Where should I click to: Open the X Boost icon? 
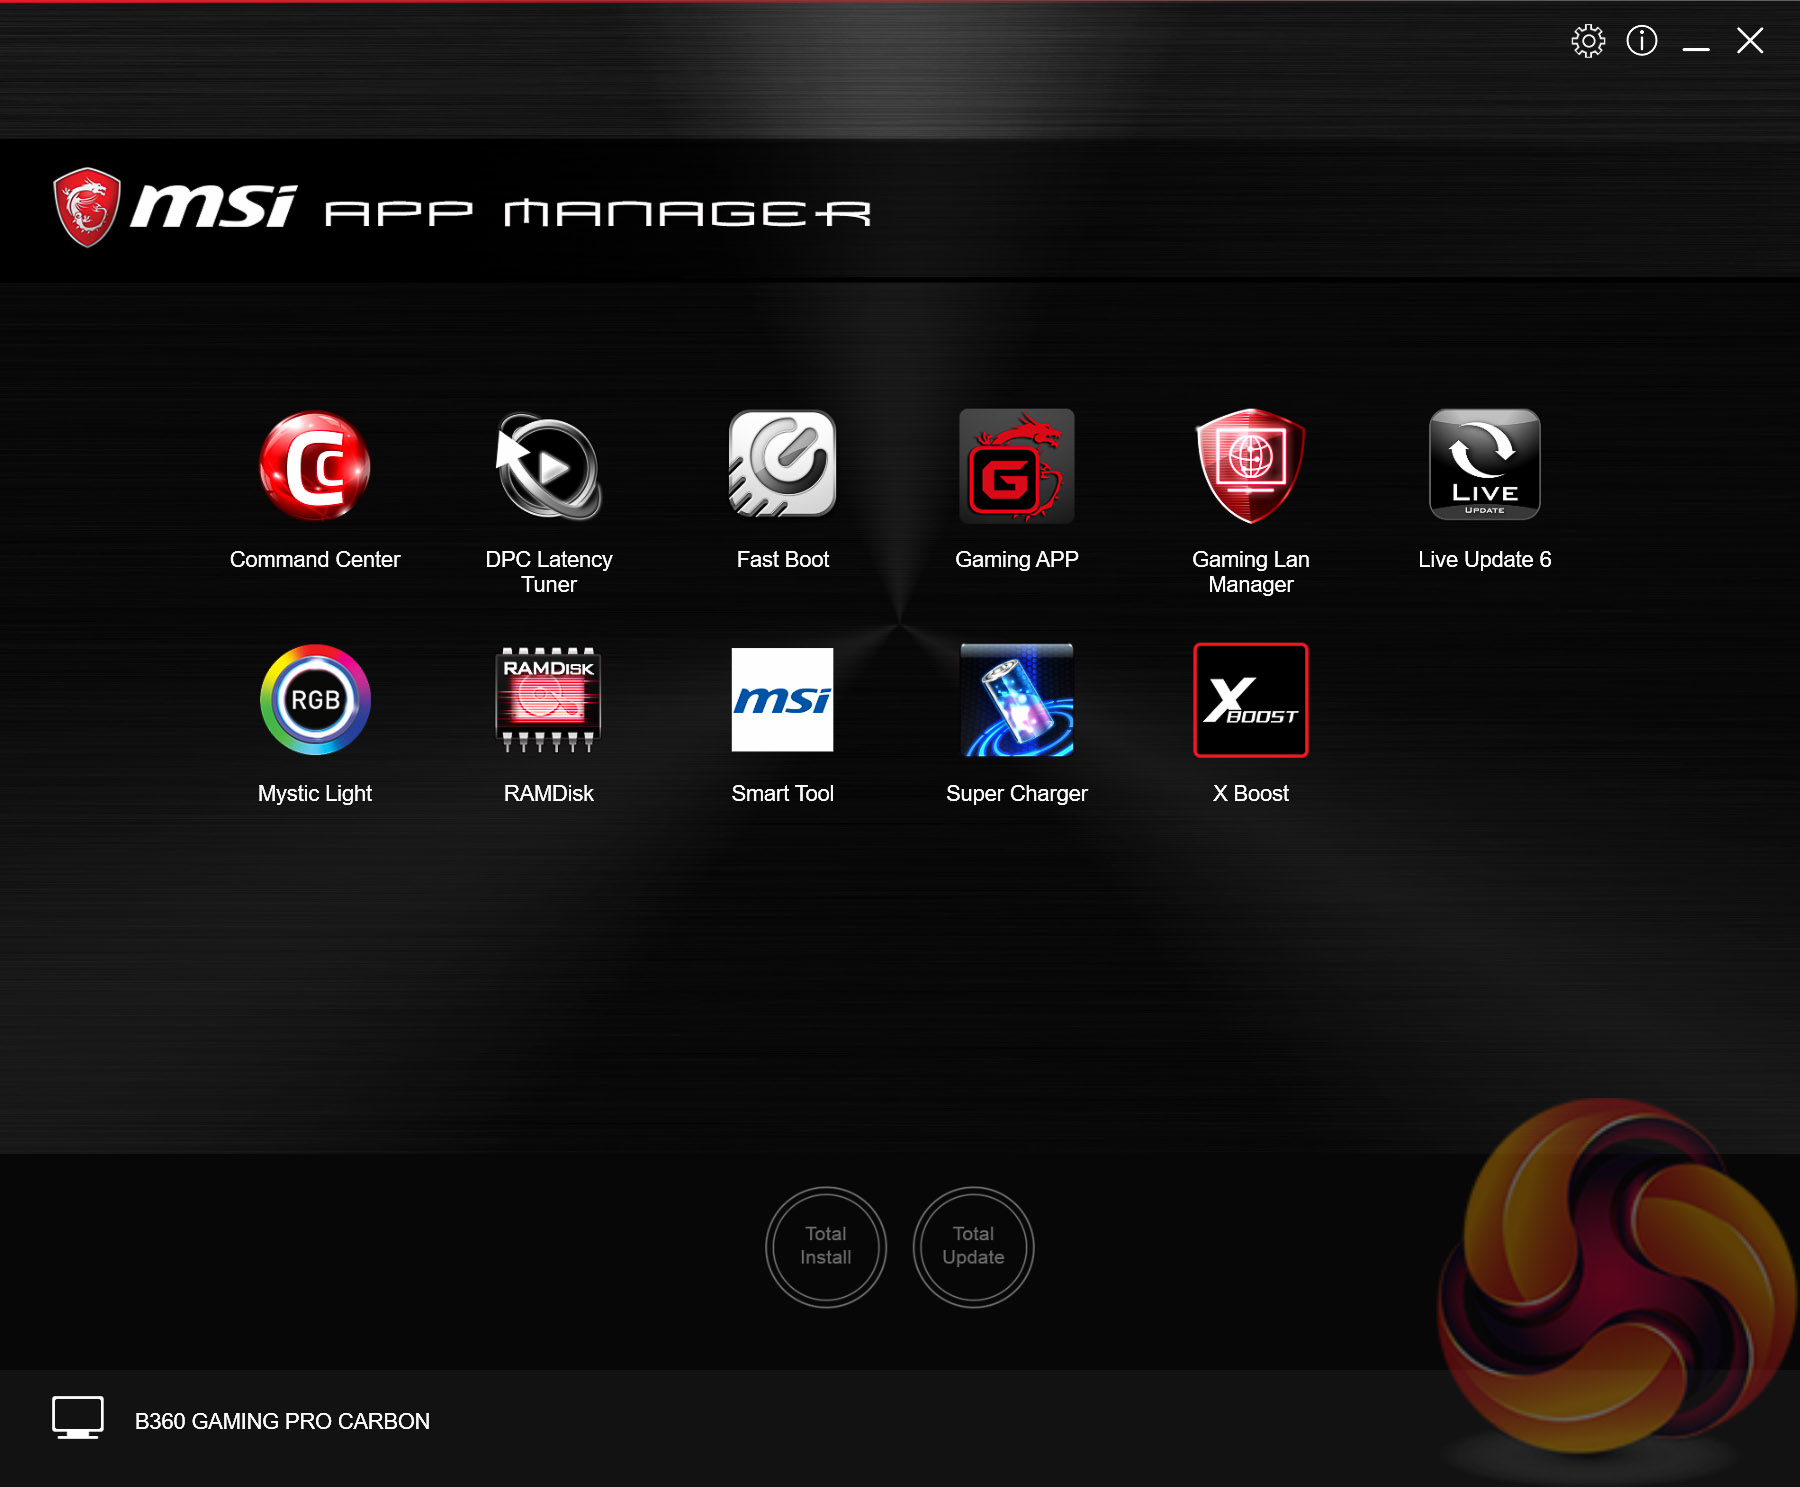pyautogui.click(x=1251, y=700)
